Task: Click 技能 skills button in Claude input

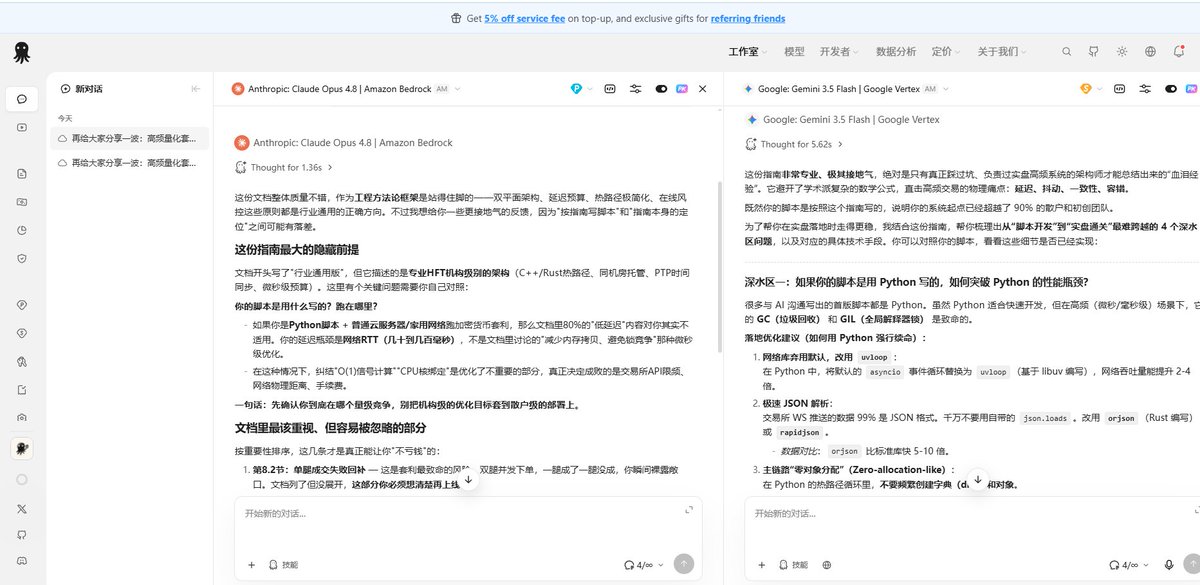Action: click(283, 565)
